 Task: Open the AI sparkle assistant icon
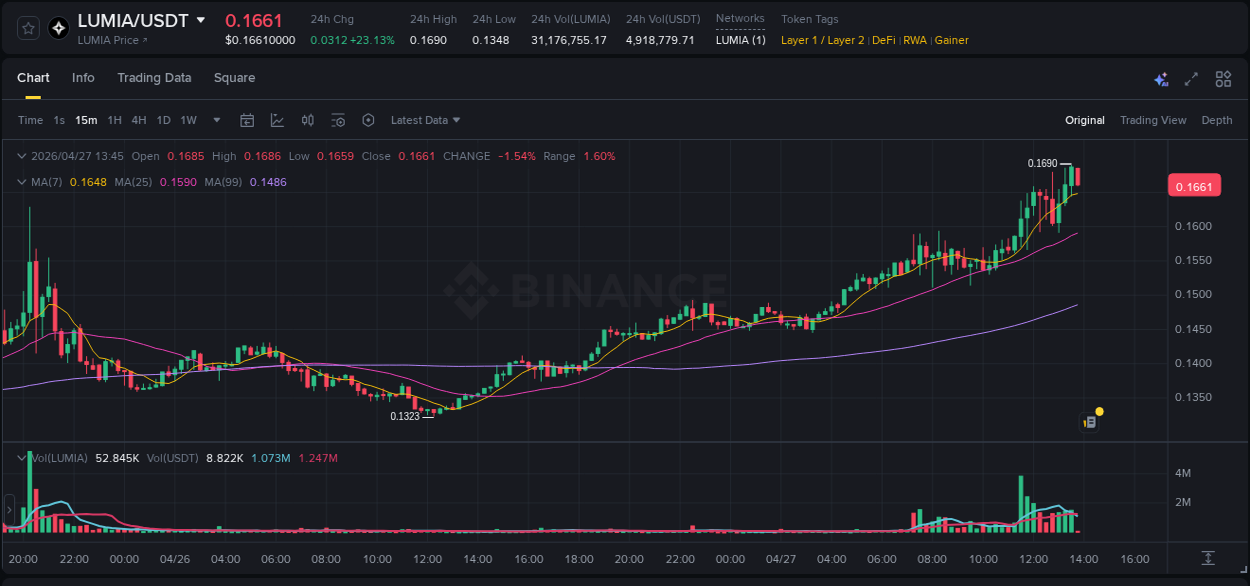(1161, 79)
